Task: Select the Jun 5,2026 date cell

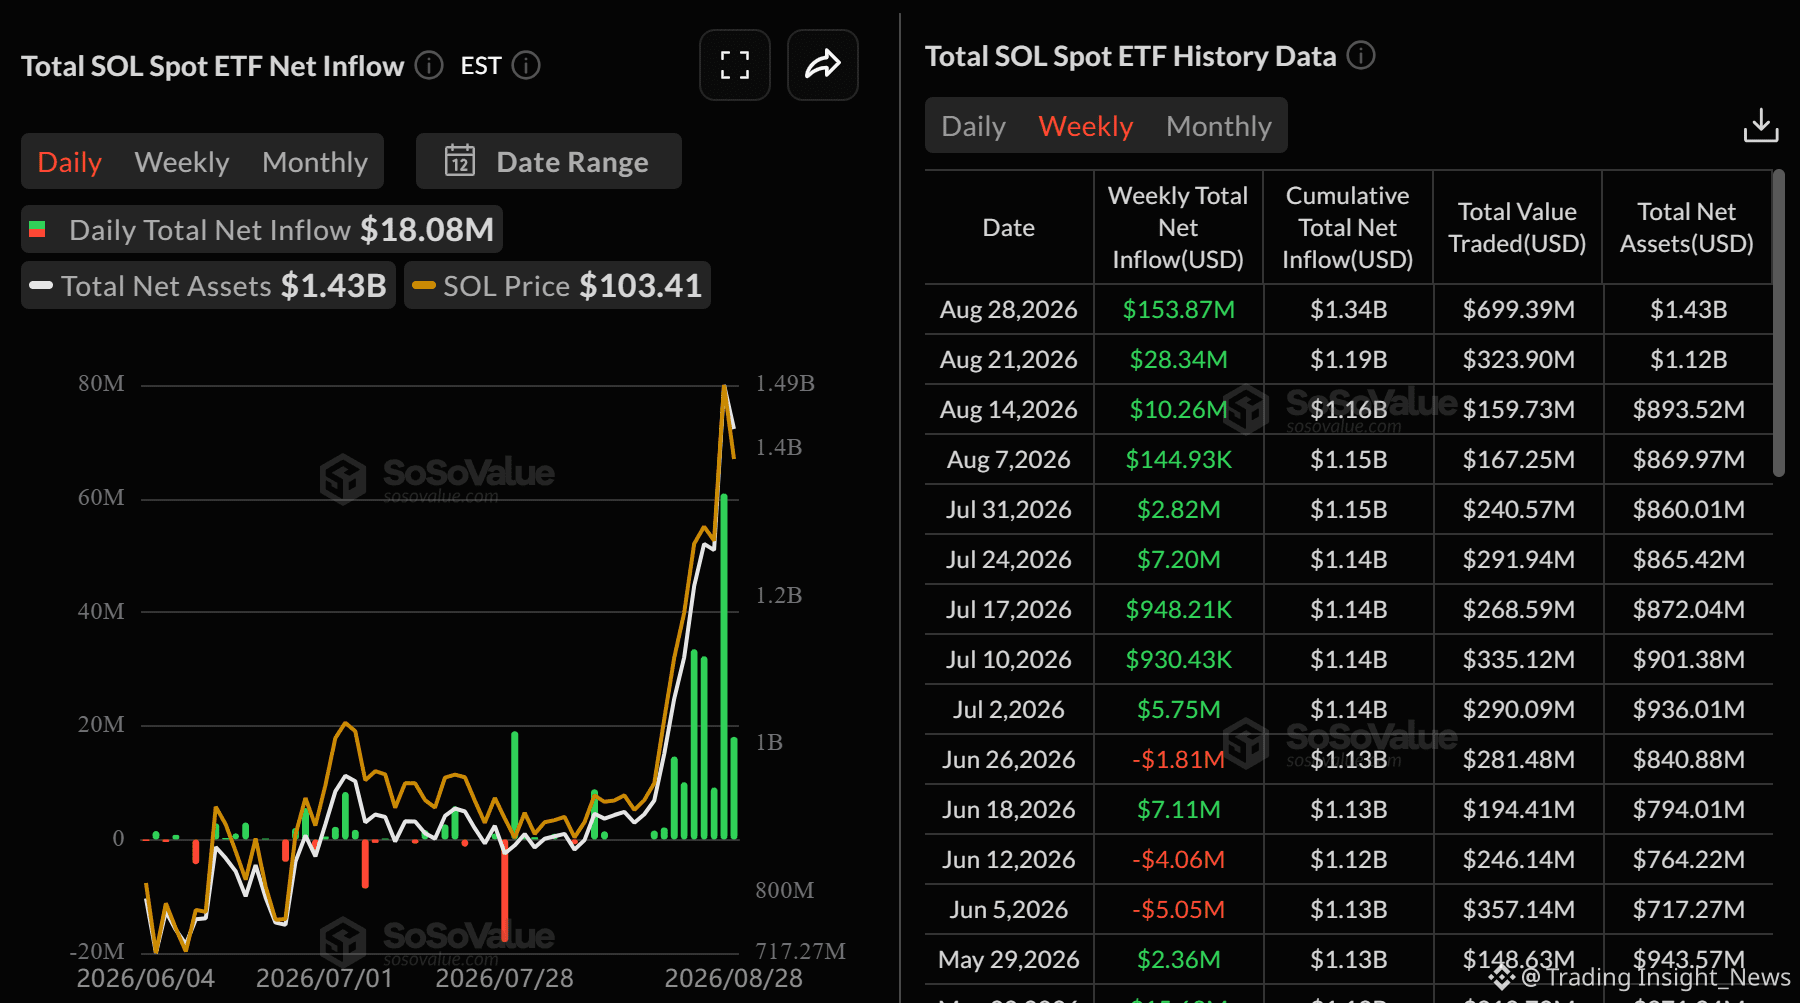Action: (1009, 910)
